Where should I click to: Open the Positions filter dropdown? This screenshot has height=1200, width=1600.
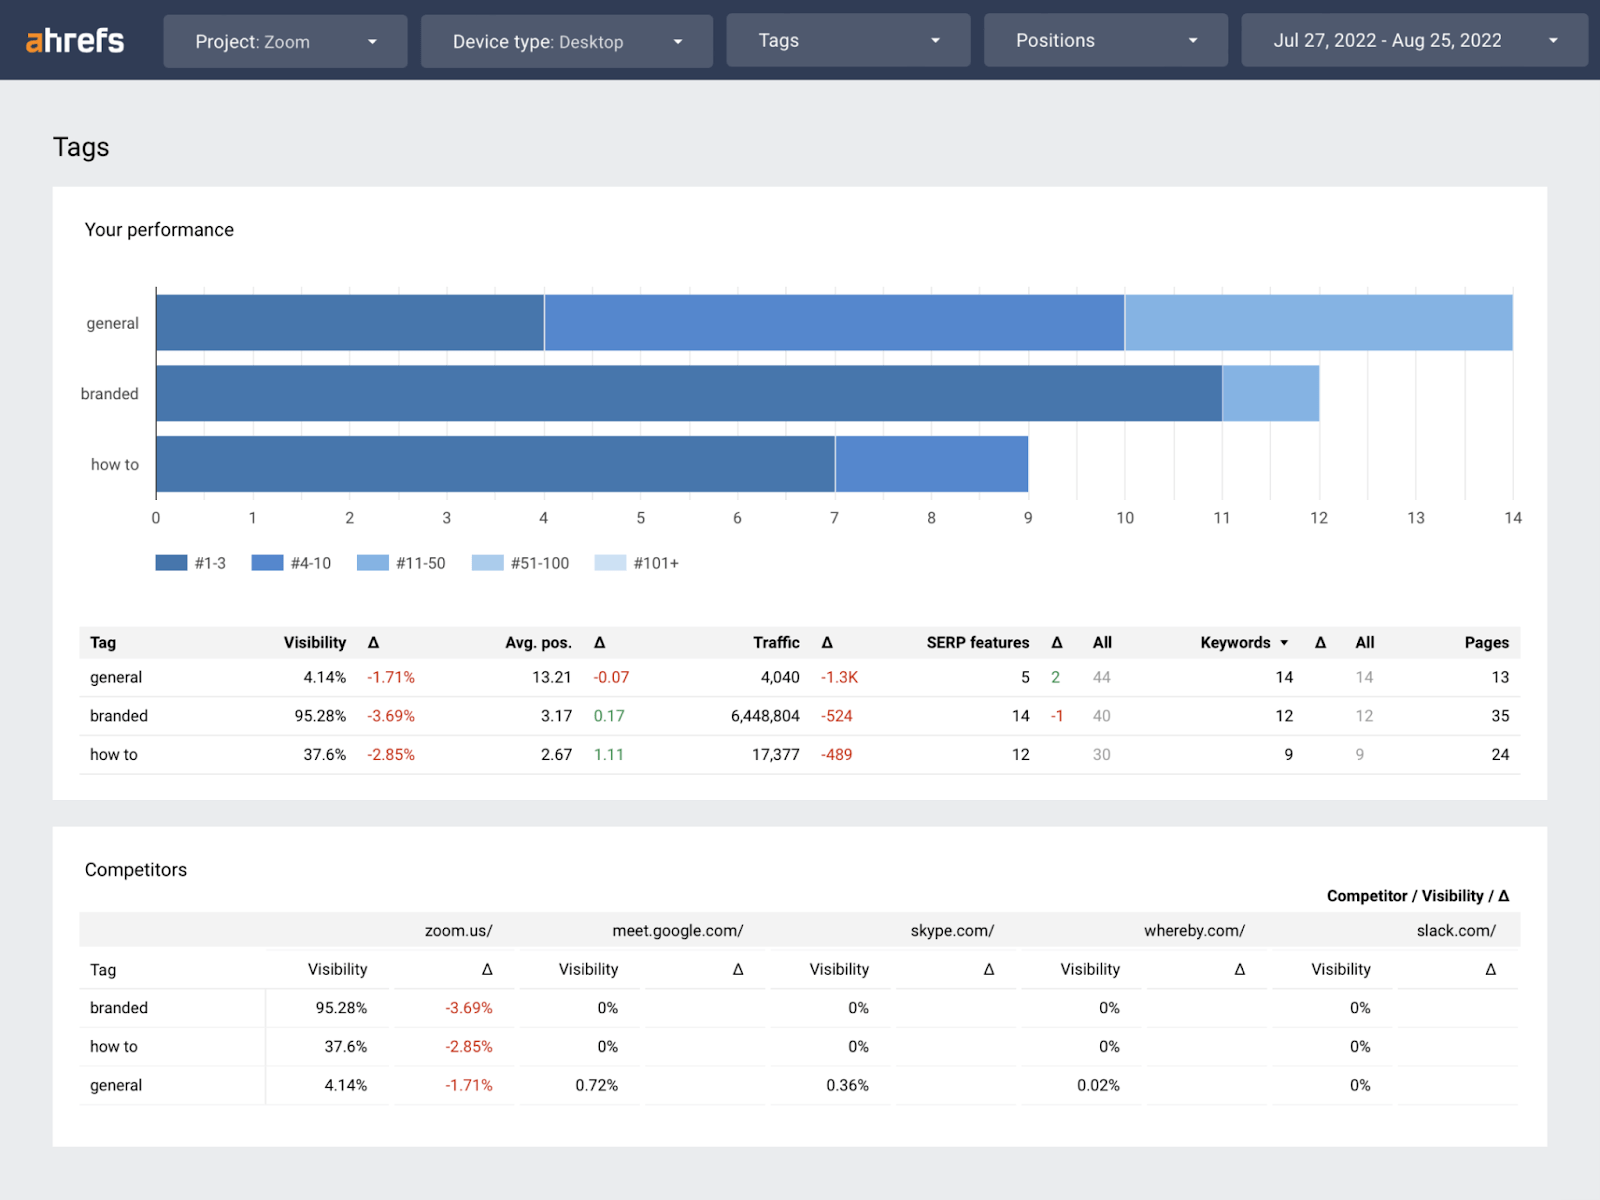coord(1105,40)
